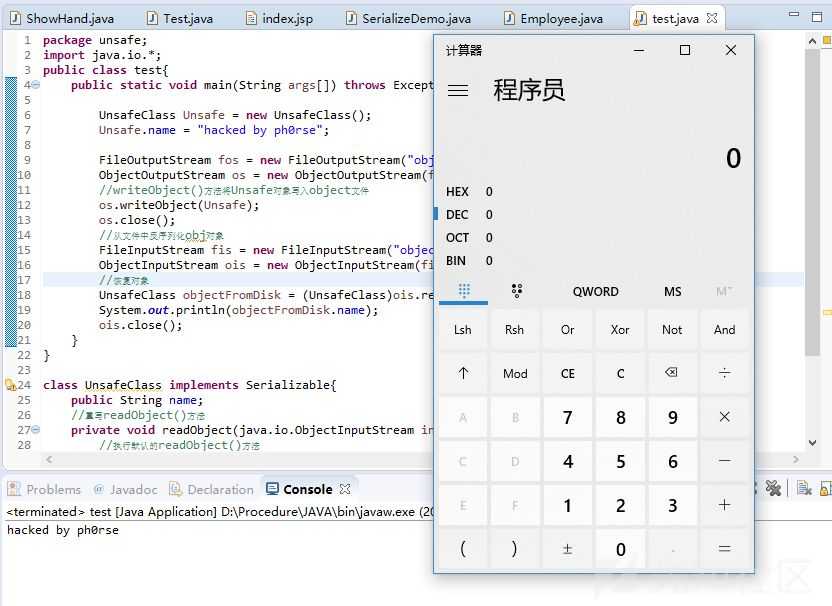This screenshot has height=606, width=832.
Task: Click the Not key
Action: 672,330
